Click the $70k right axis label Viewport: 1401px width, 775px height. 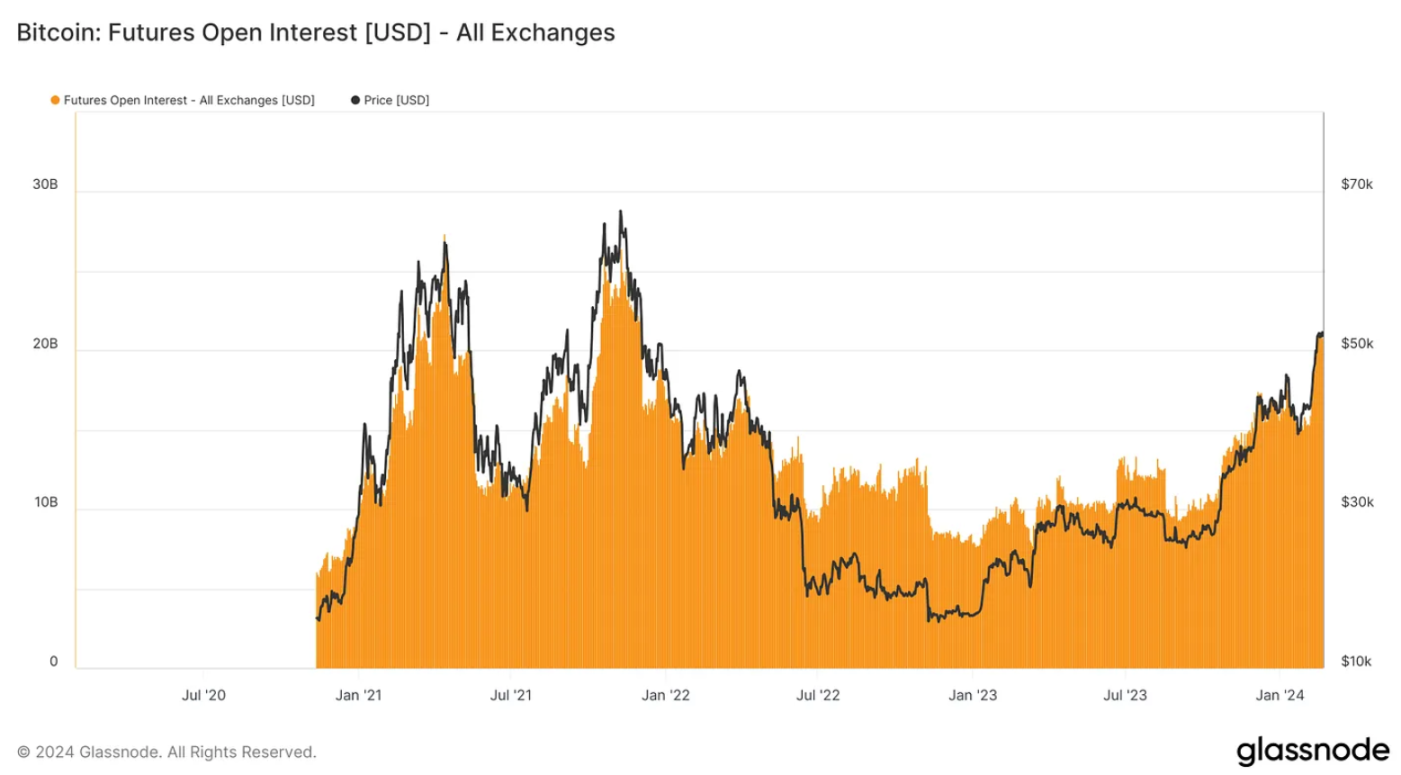(1357, 185)
